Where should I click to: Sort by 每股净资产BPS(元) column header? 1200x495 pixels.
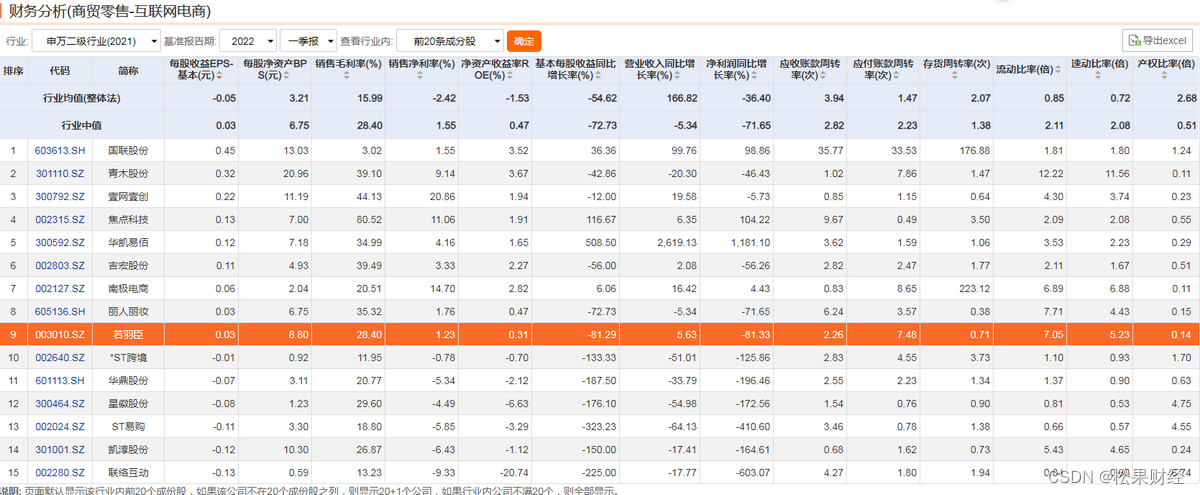coord(277,70)
